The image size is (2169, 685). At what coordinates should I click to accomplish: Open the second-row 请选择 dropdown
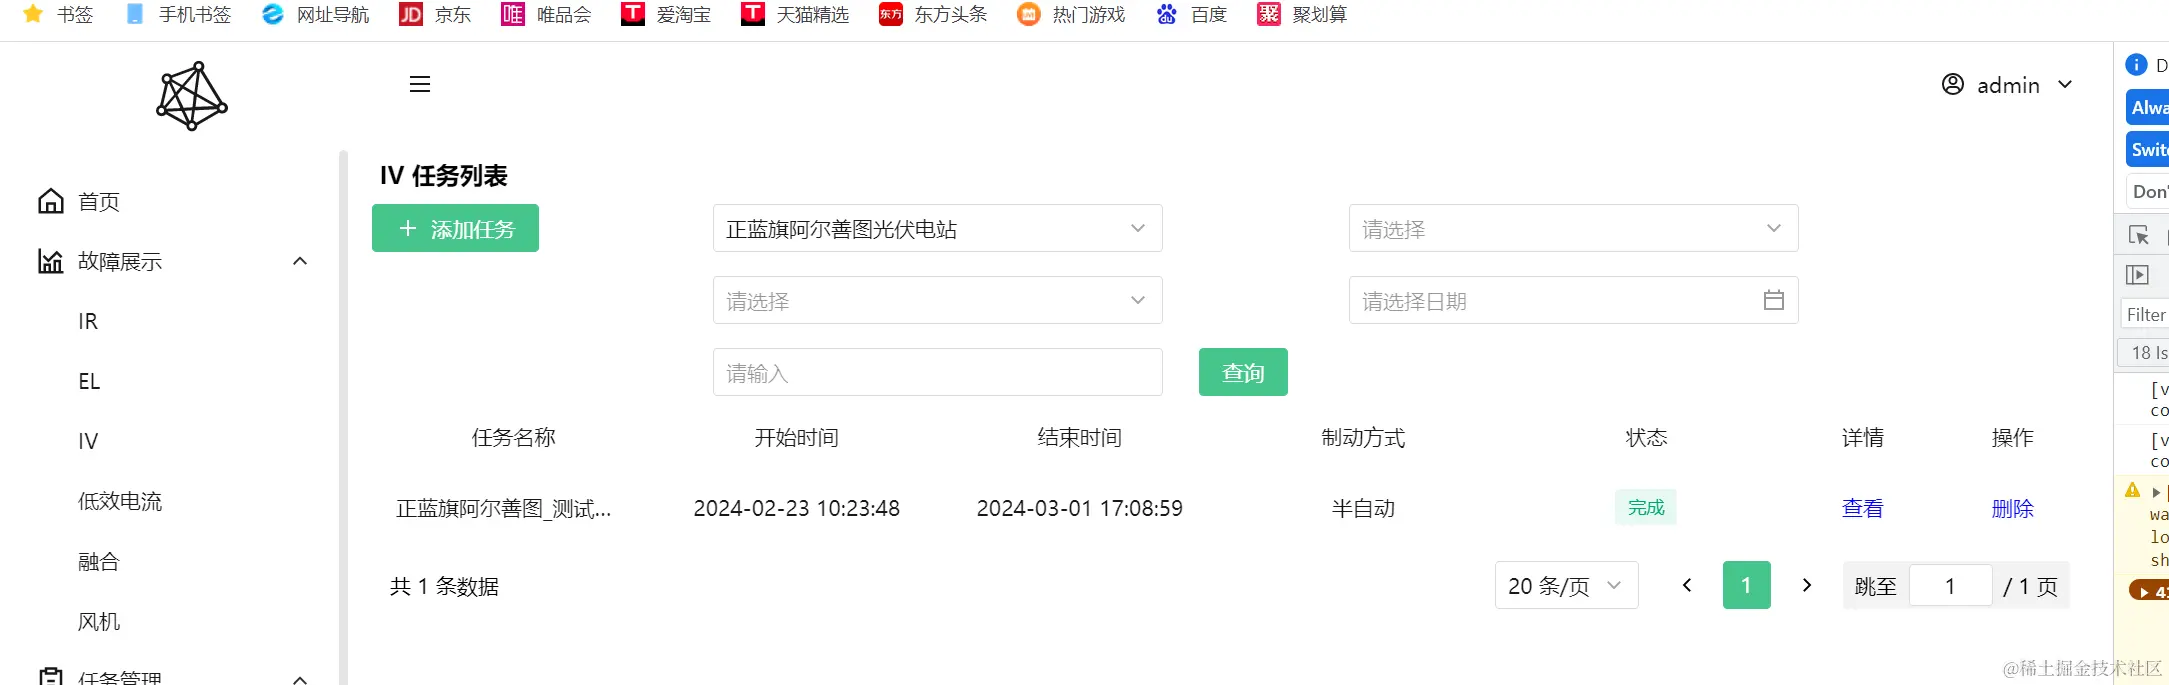pyautogui.click(x=937, y=300)
